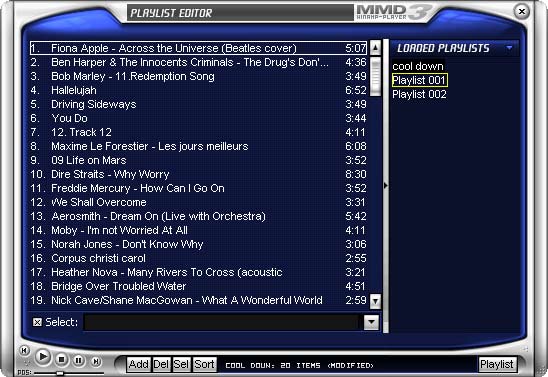Start playback with the play button
548x377 pixels.
click(43, 357)
